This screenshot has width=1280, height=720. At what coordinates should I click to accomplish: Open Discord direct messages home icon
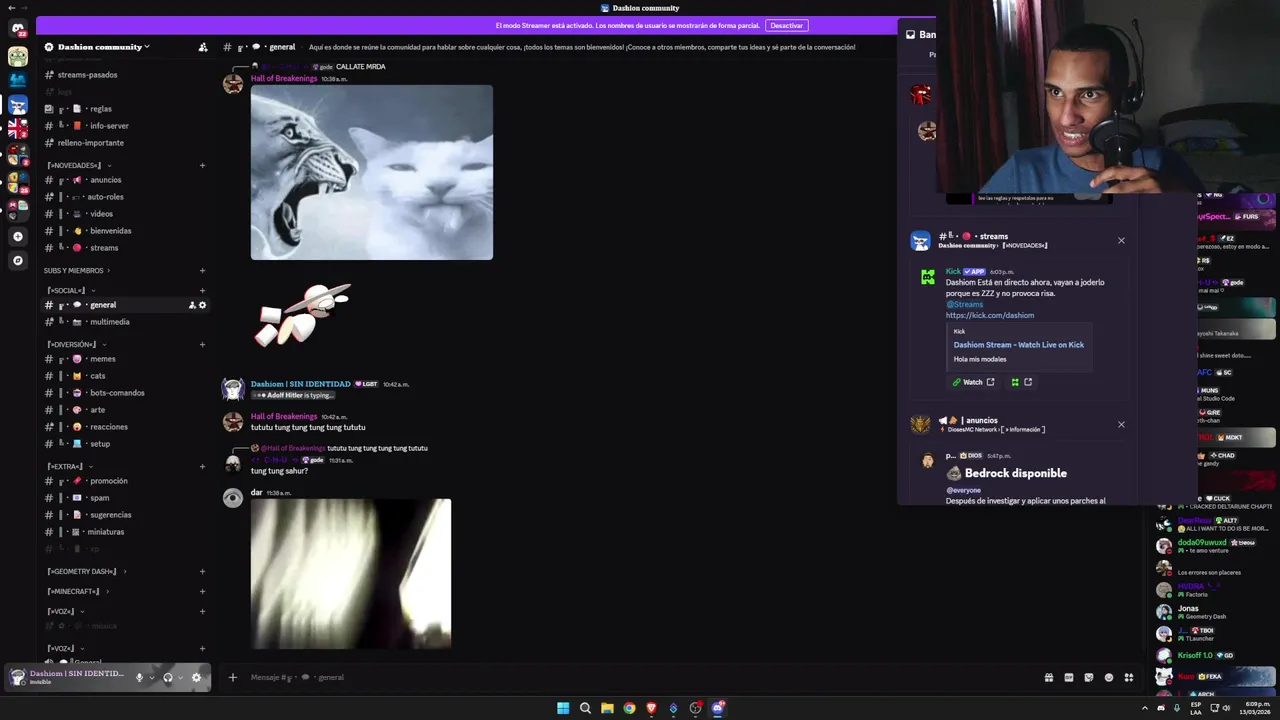point(17,29)
